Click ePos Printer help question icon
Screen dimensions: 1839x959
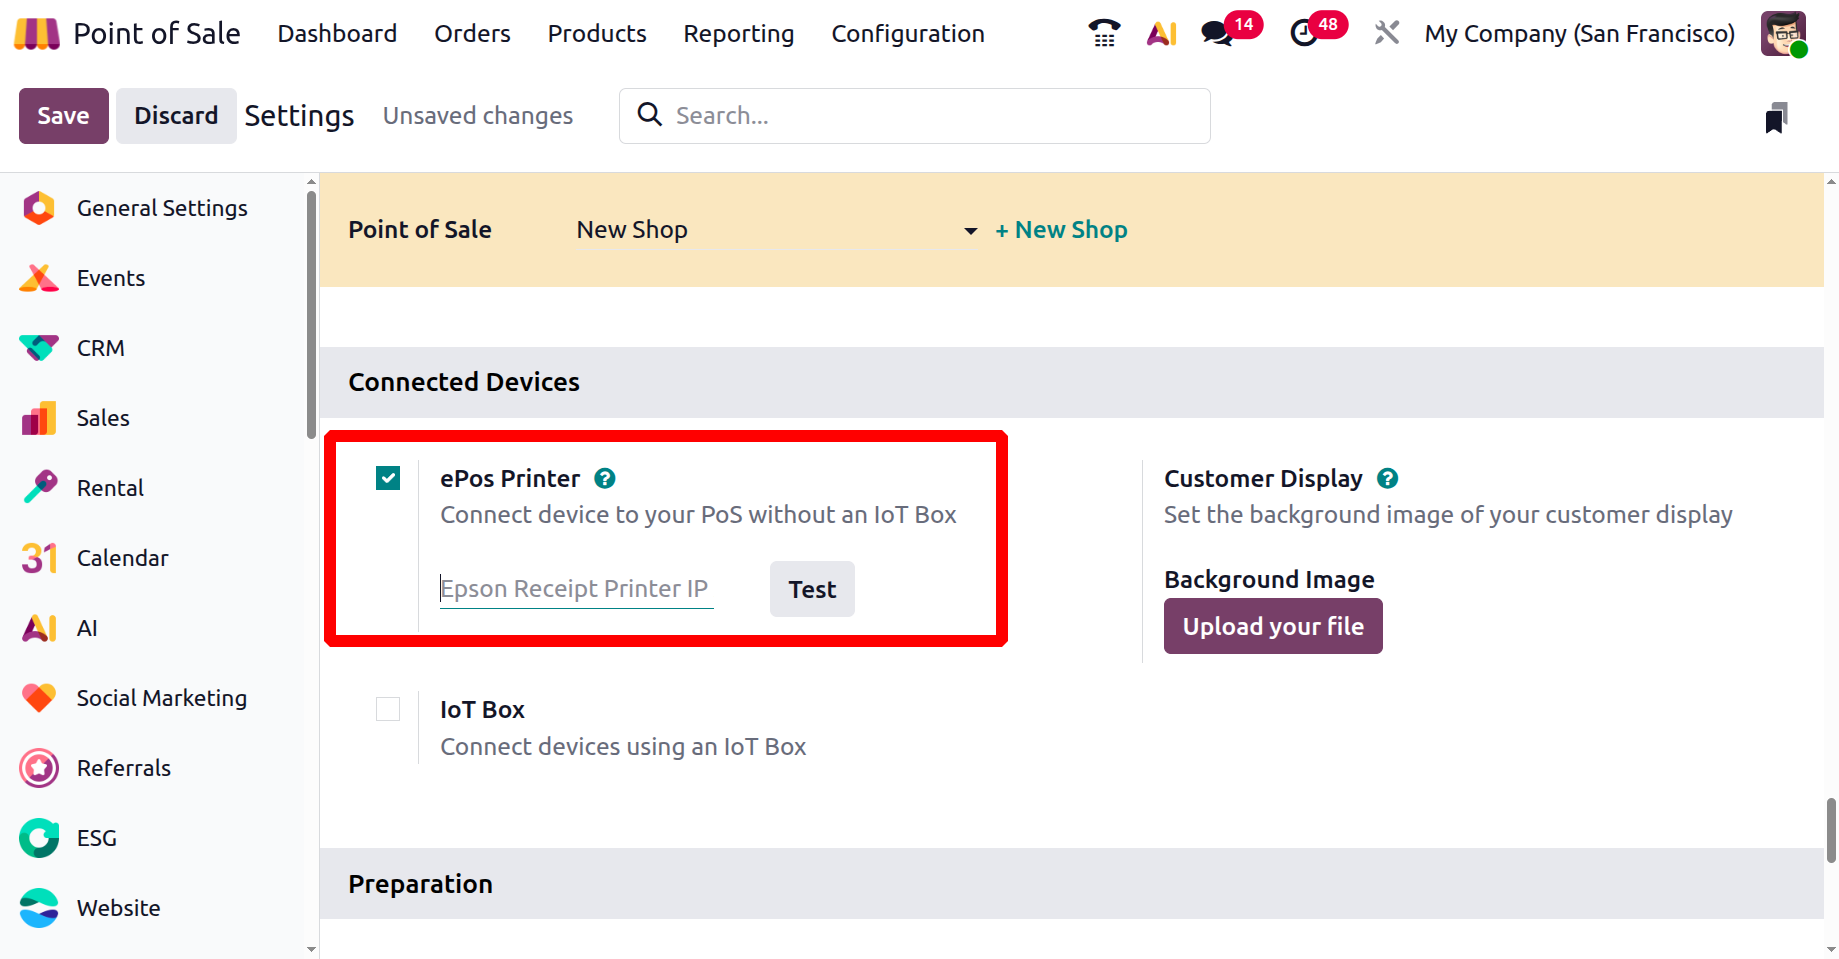point(605,479)
